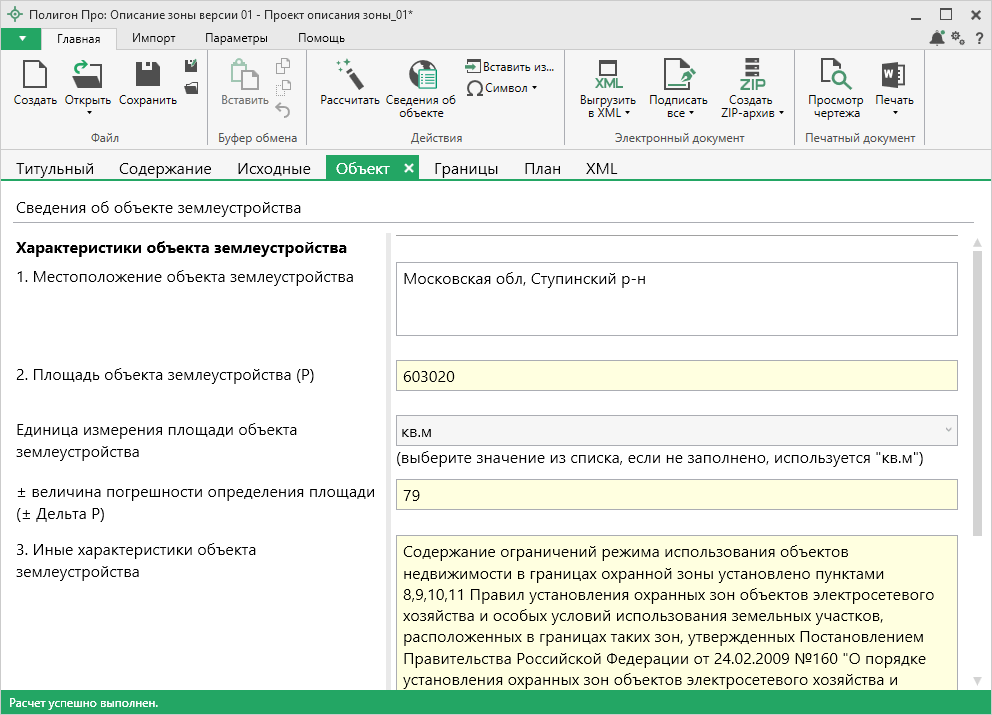Close the Объект tab with X
This screenshot has height=715, width=992.
pyautogui.click(x=408, y=169)
